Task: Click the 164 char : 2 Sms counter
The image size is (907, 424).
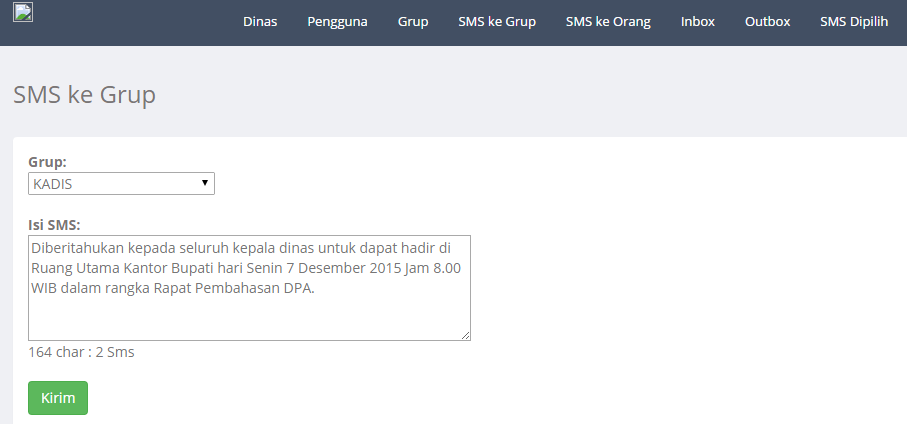Action: pos(81,352)
